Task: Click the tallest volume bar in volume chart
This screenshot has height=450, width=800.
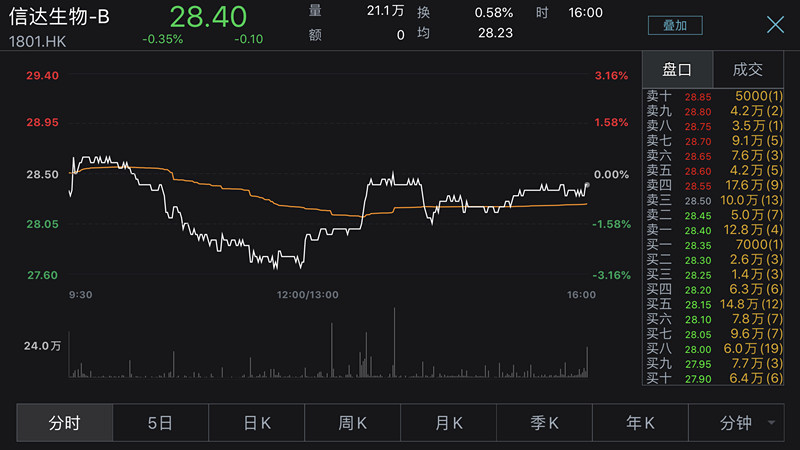Action: (394, 342)
